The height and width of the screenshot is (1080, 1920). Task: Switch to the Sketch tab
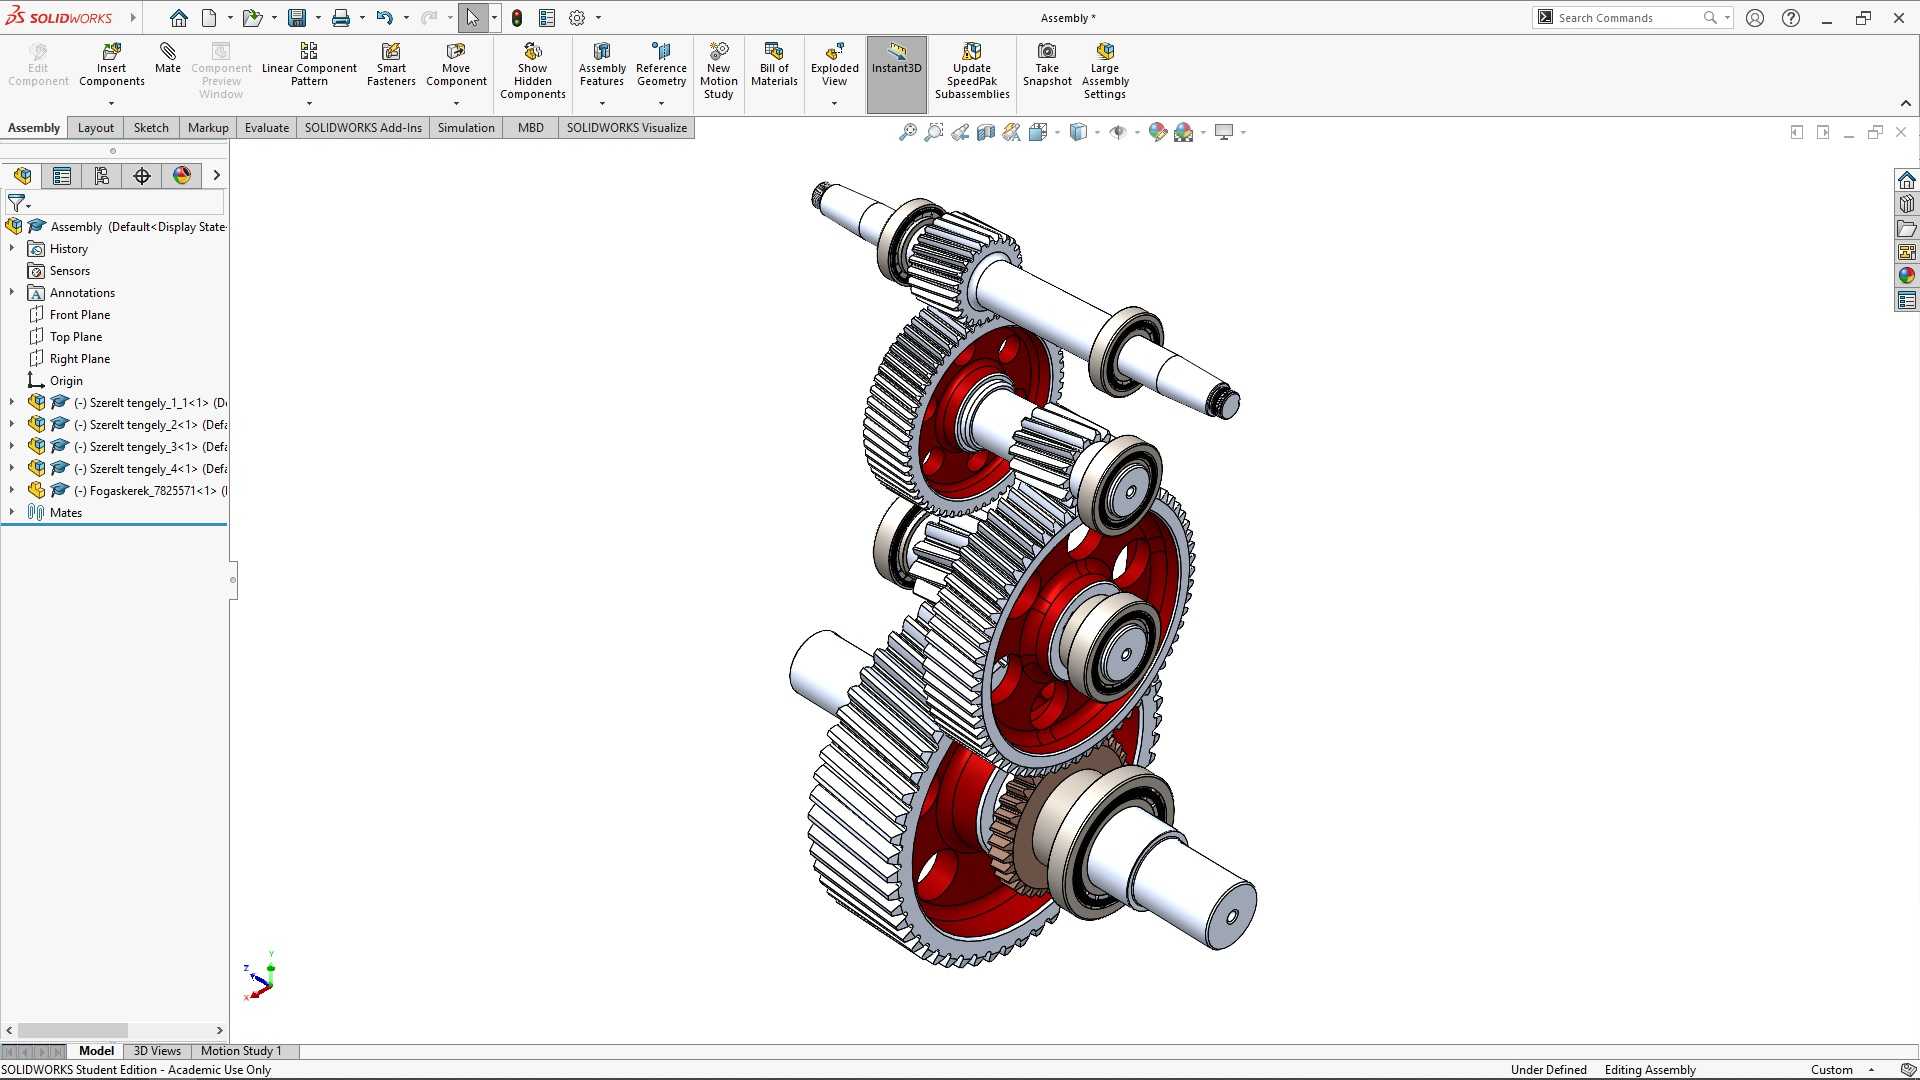click(151, 128)
